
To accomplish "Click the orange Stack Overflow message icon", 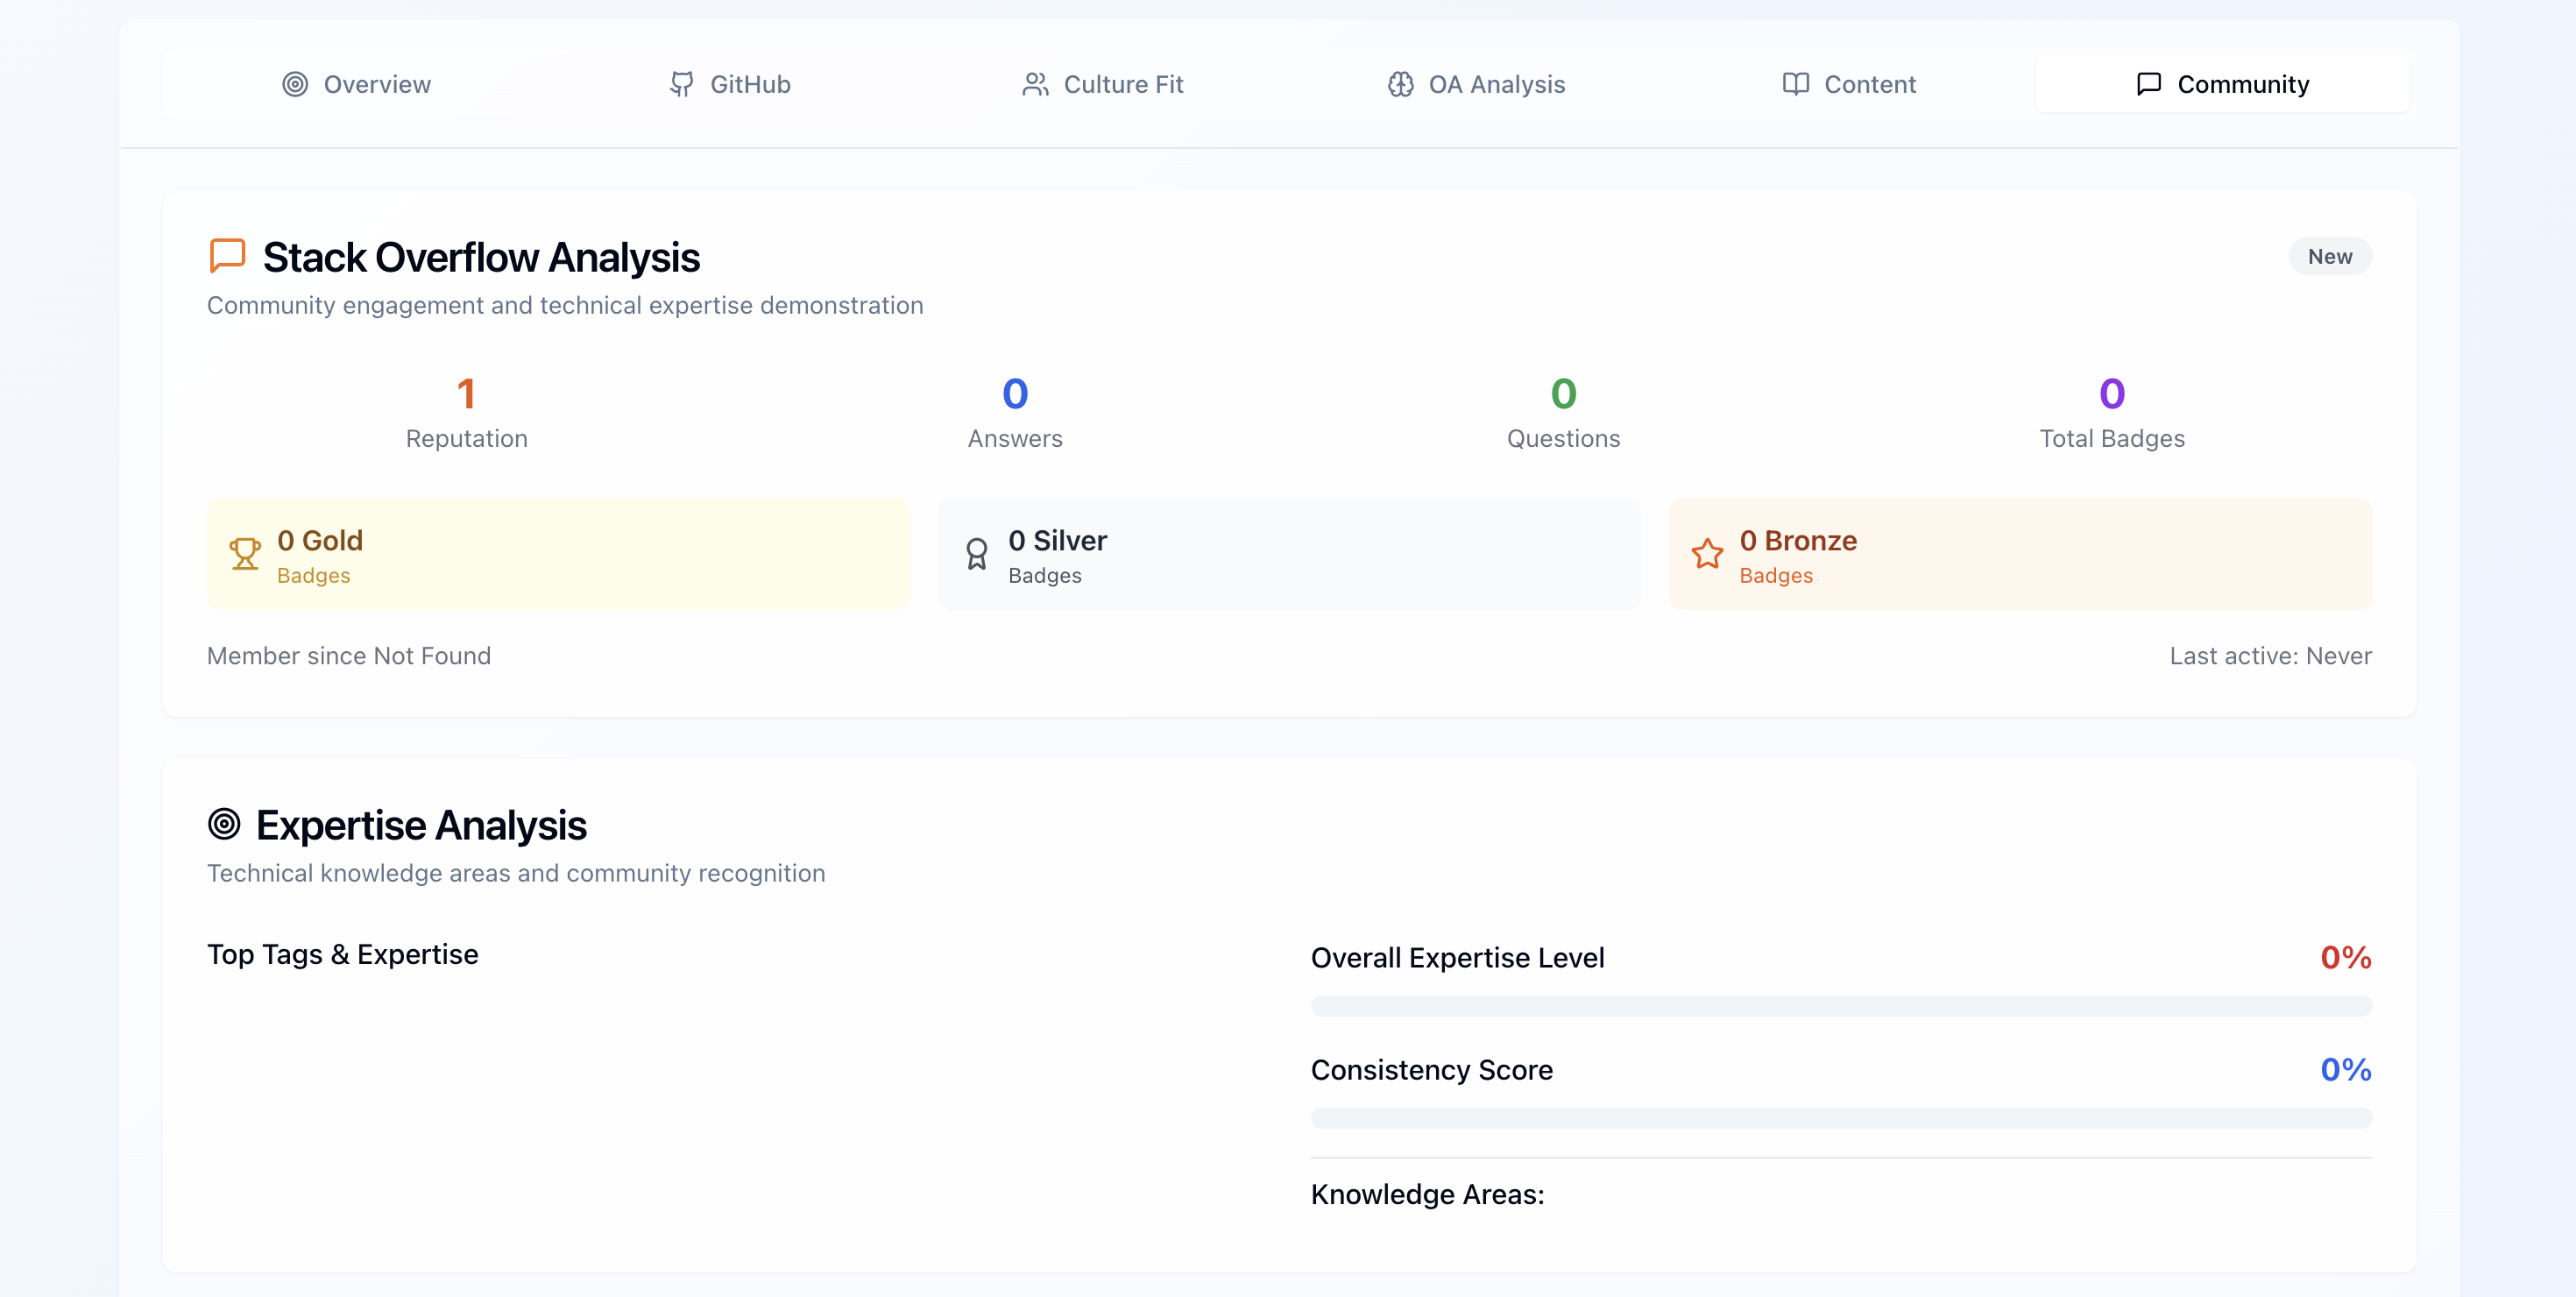I will click(x=227, y=255).
